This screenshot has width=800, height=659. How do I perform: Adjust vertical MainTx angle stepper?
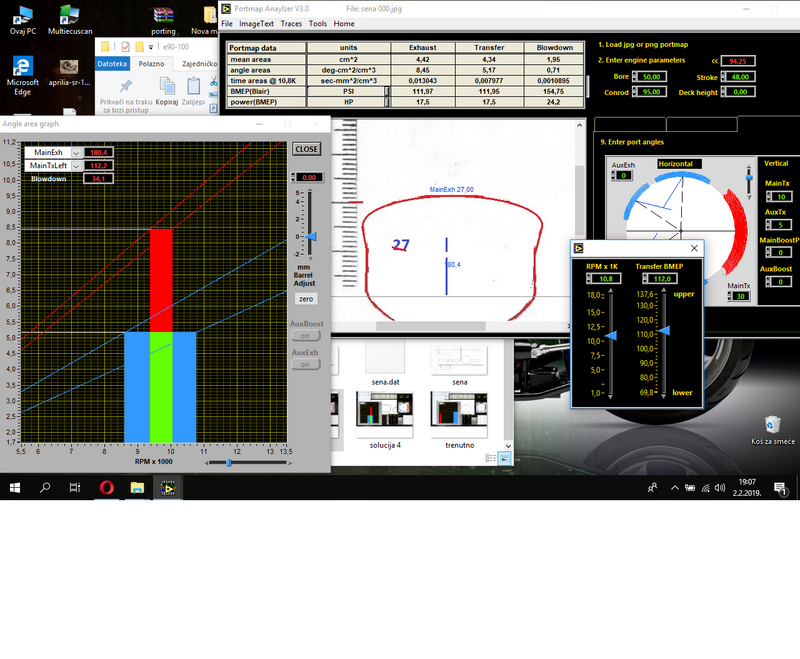pos(768,196)
